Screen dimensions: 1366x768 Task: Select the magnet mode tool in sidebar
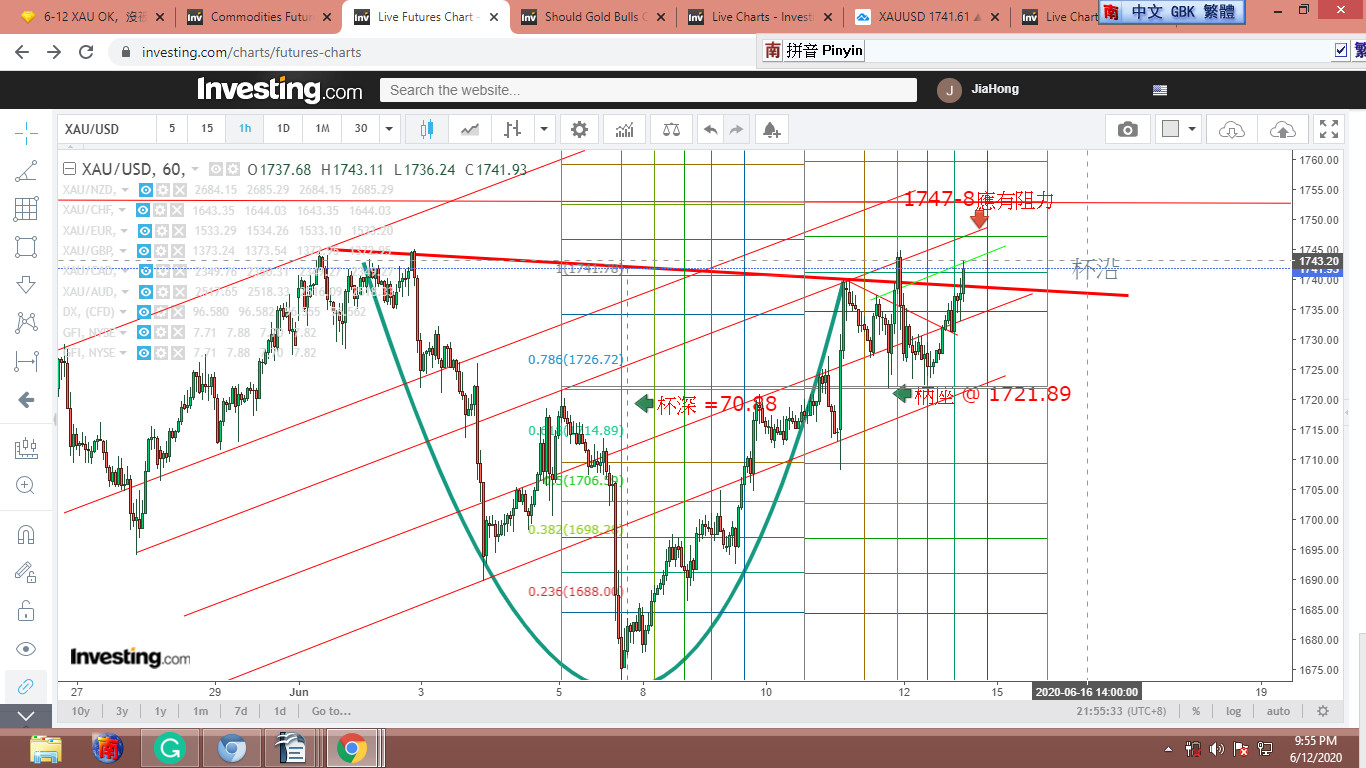click(26, 534)
